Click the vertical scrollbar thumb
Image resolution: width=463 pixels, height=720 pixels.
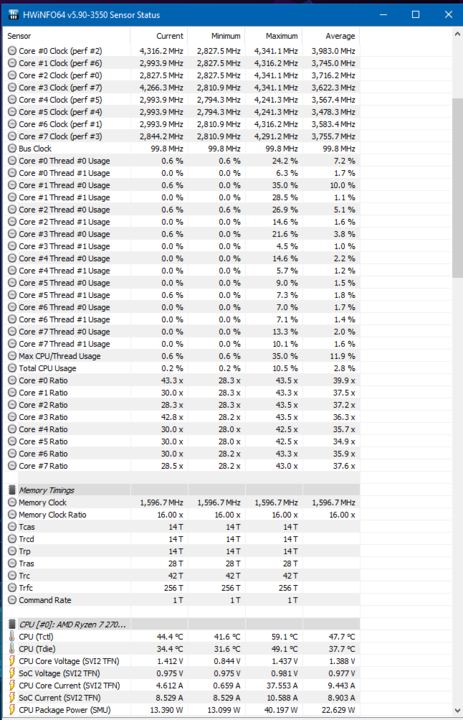click(x=457, y=187)
